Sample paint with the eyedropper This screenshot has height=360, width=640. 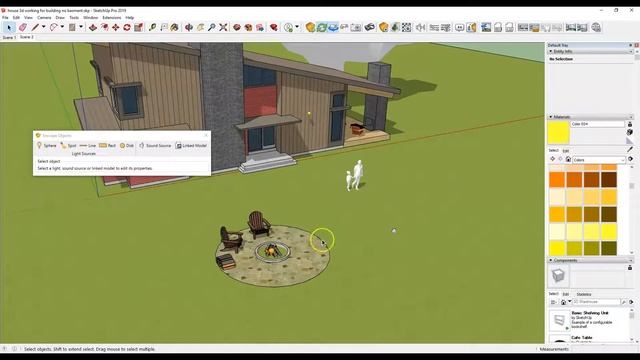pyautogui.click(x=630, y=149)
